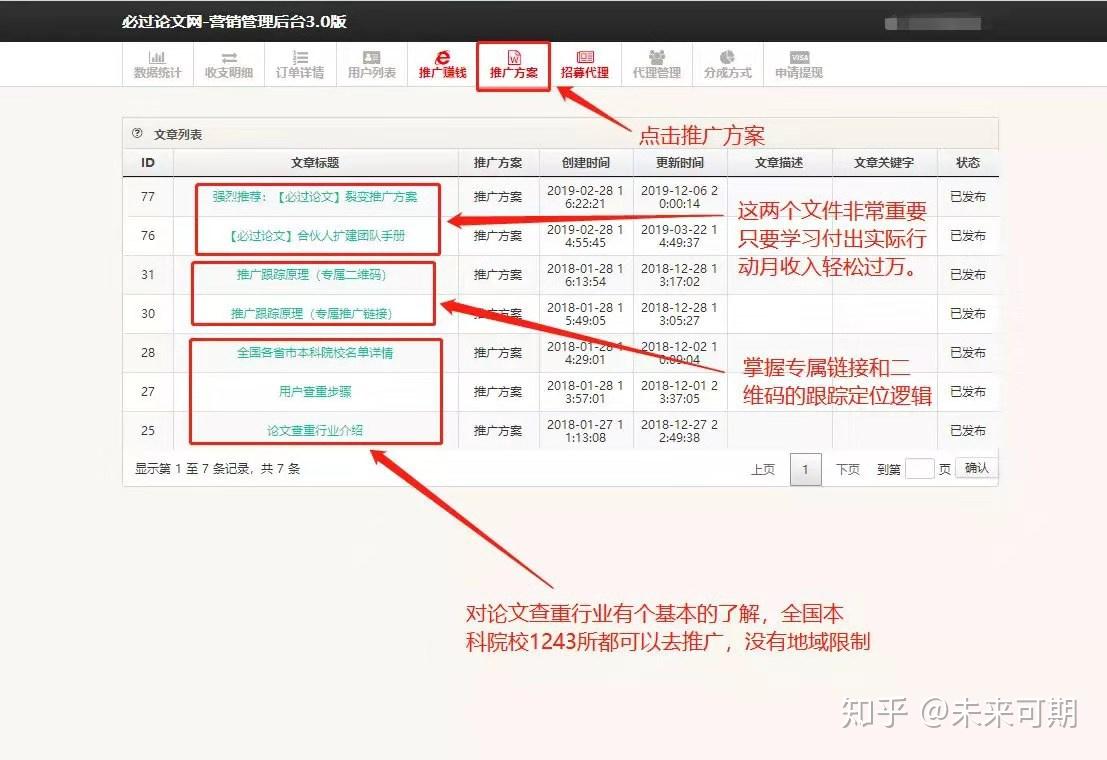Select ID cell 77
The height and width of the screenshot is (760, 1107).
[x=148, y=197]
